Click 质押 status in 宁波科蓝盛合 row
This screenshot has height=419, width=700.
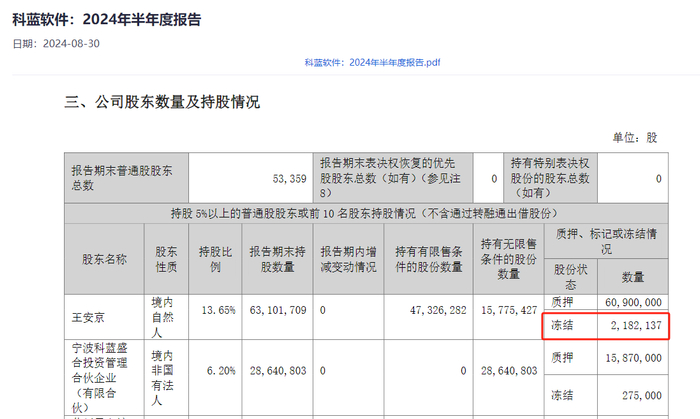click(x=562, y=357)
